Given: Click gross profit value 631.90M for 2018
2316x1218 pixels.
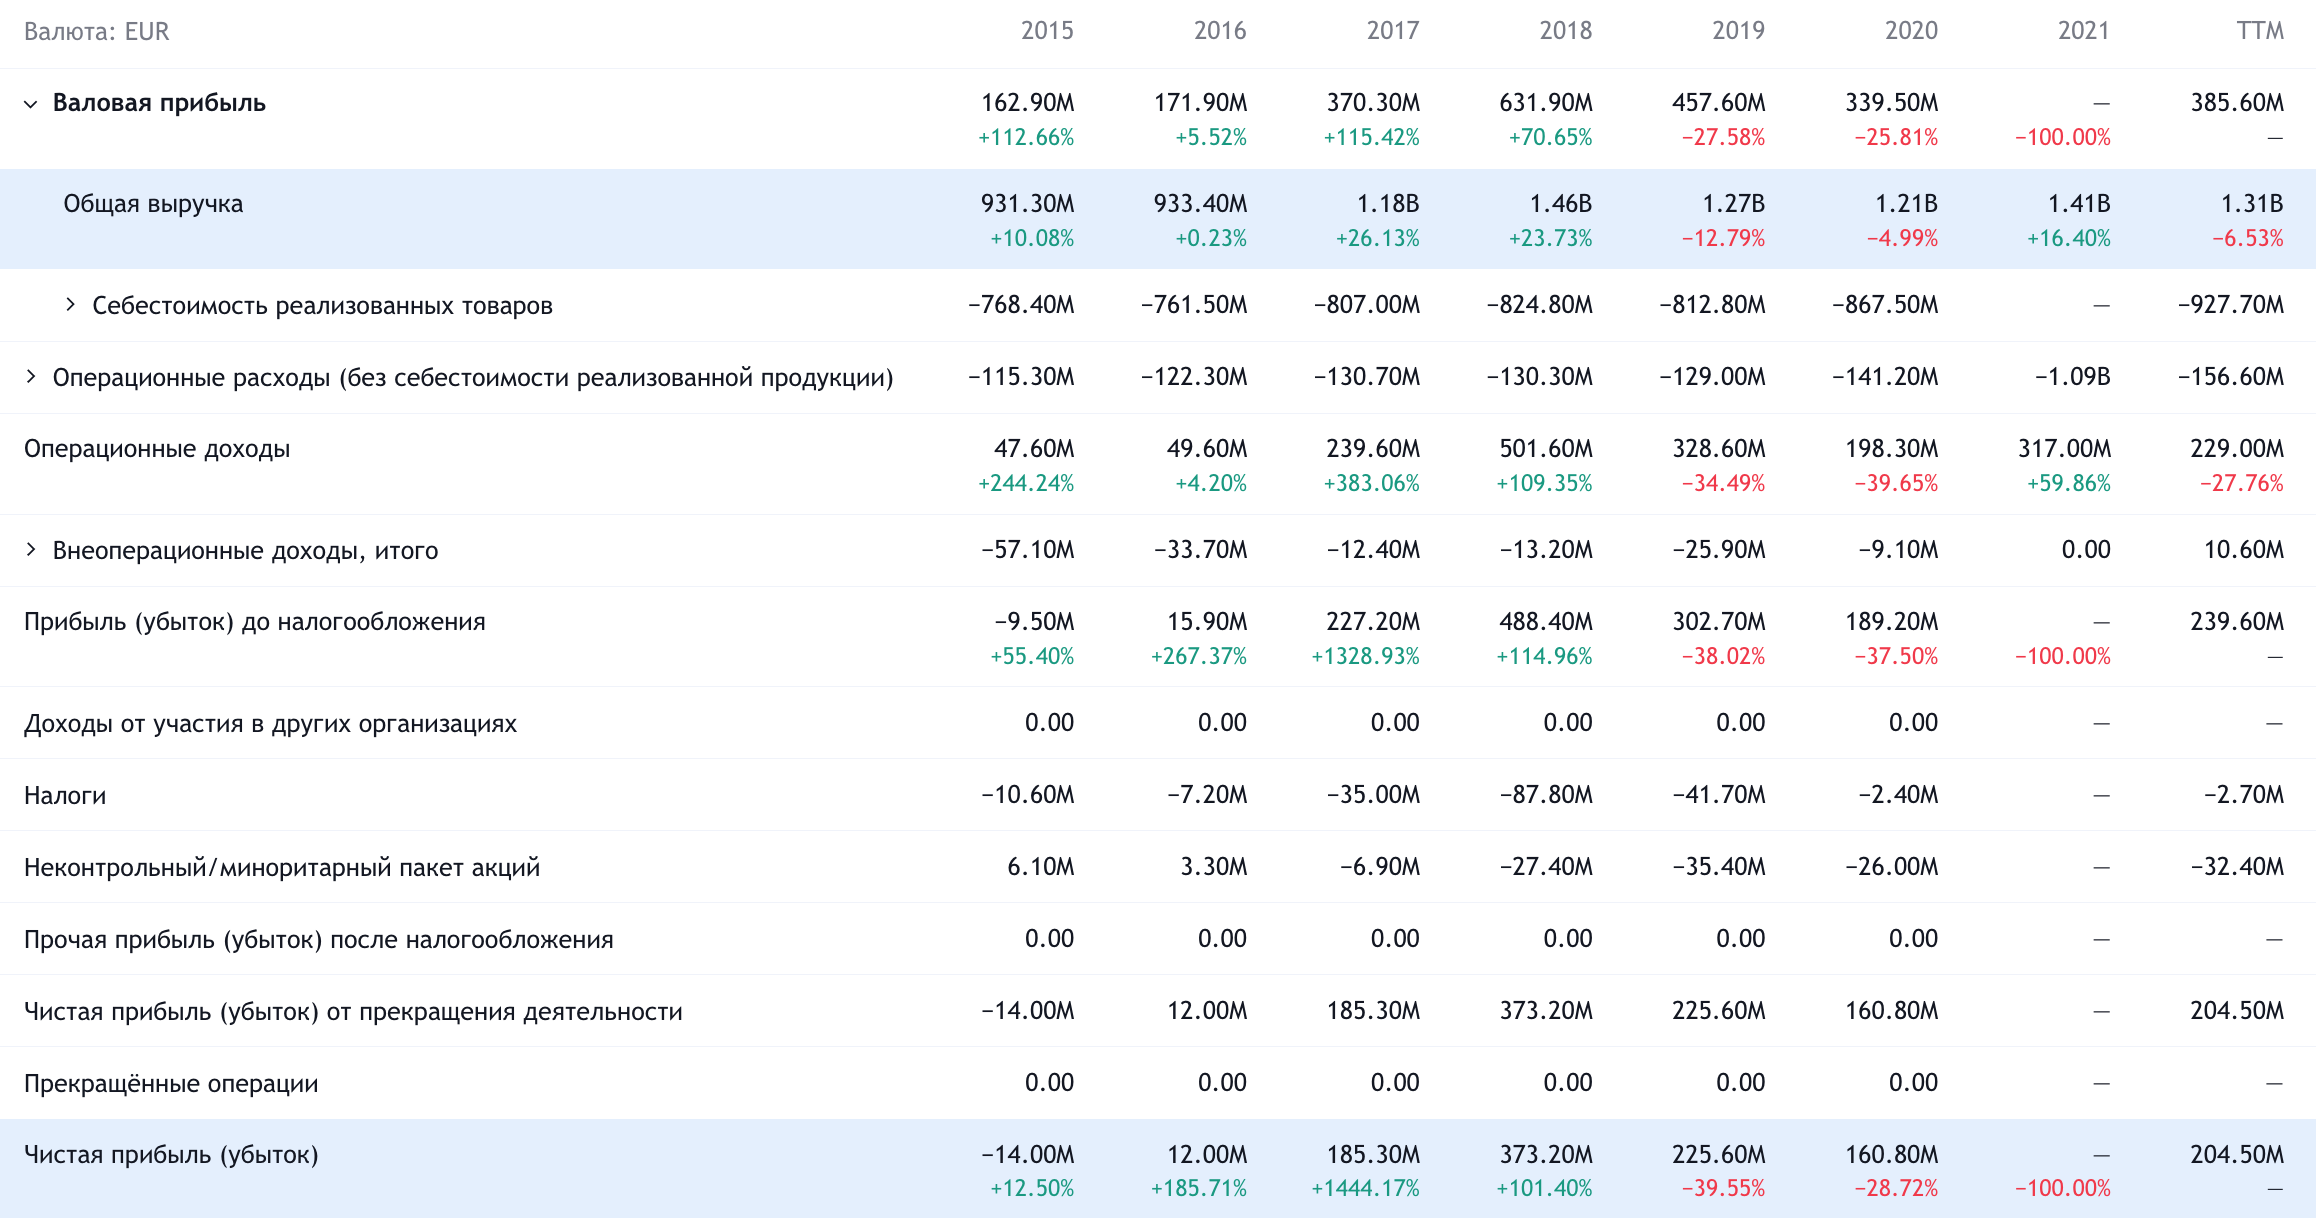Looking at the screenshot, I should [1546, 103].
